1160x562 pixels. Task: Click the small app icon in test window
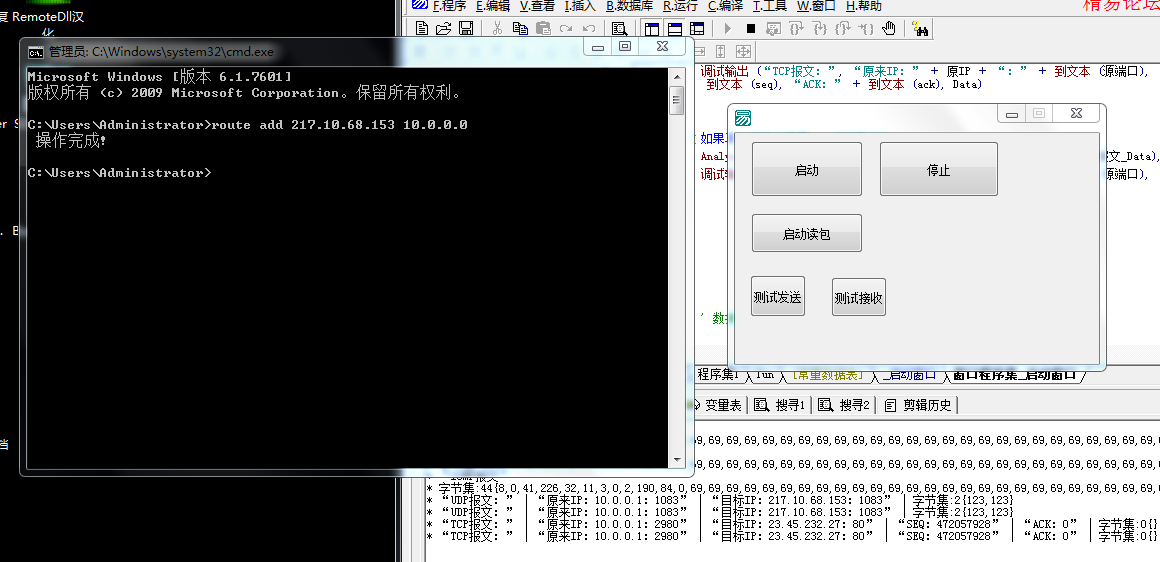pos(743,118)
